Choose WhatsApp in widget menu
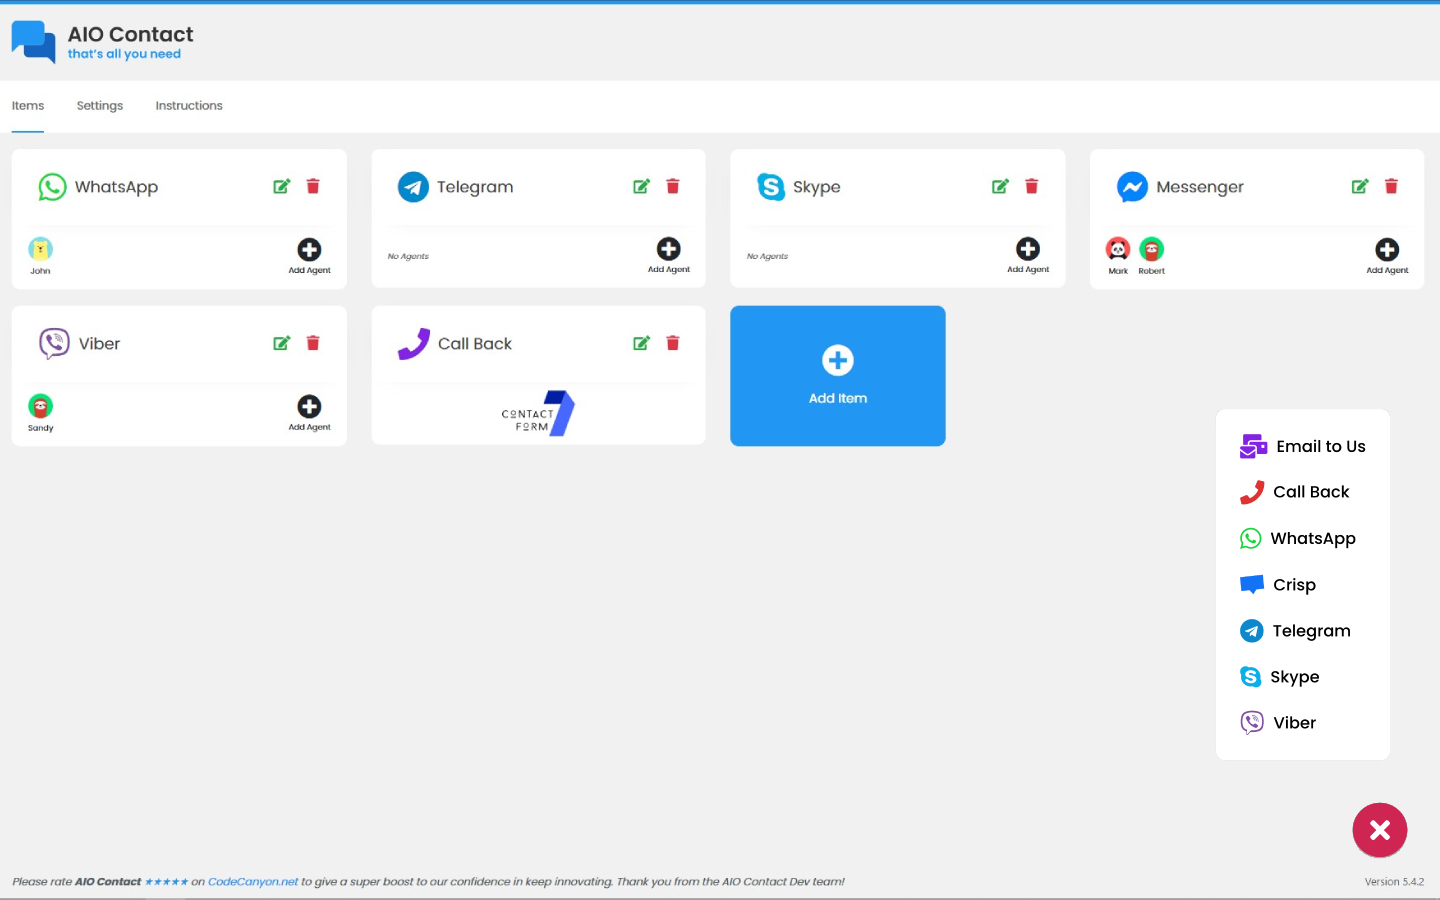1440x900 pixels. [x=1298, y=538]
